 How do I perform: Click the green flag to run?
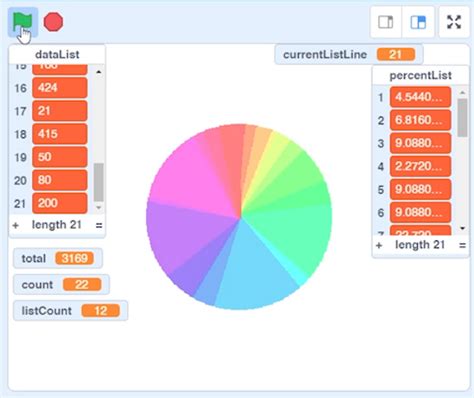coord(22,22)
